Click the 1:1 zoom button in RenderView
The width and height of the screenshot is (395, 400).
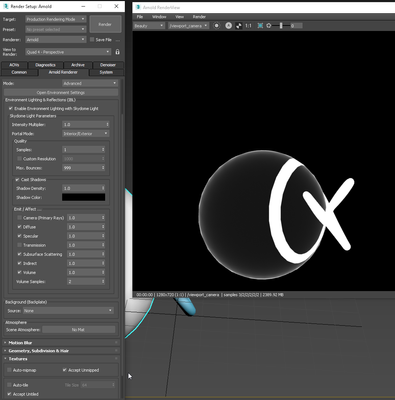point(248,26)
